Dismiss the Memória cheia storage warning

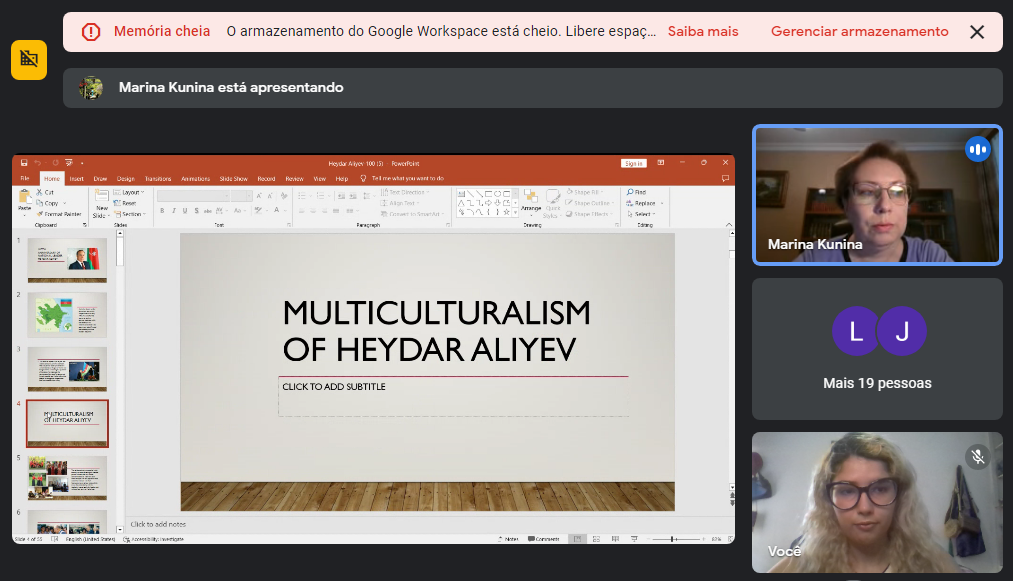[977, 32]
